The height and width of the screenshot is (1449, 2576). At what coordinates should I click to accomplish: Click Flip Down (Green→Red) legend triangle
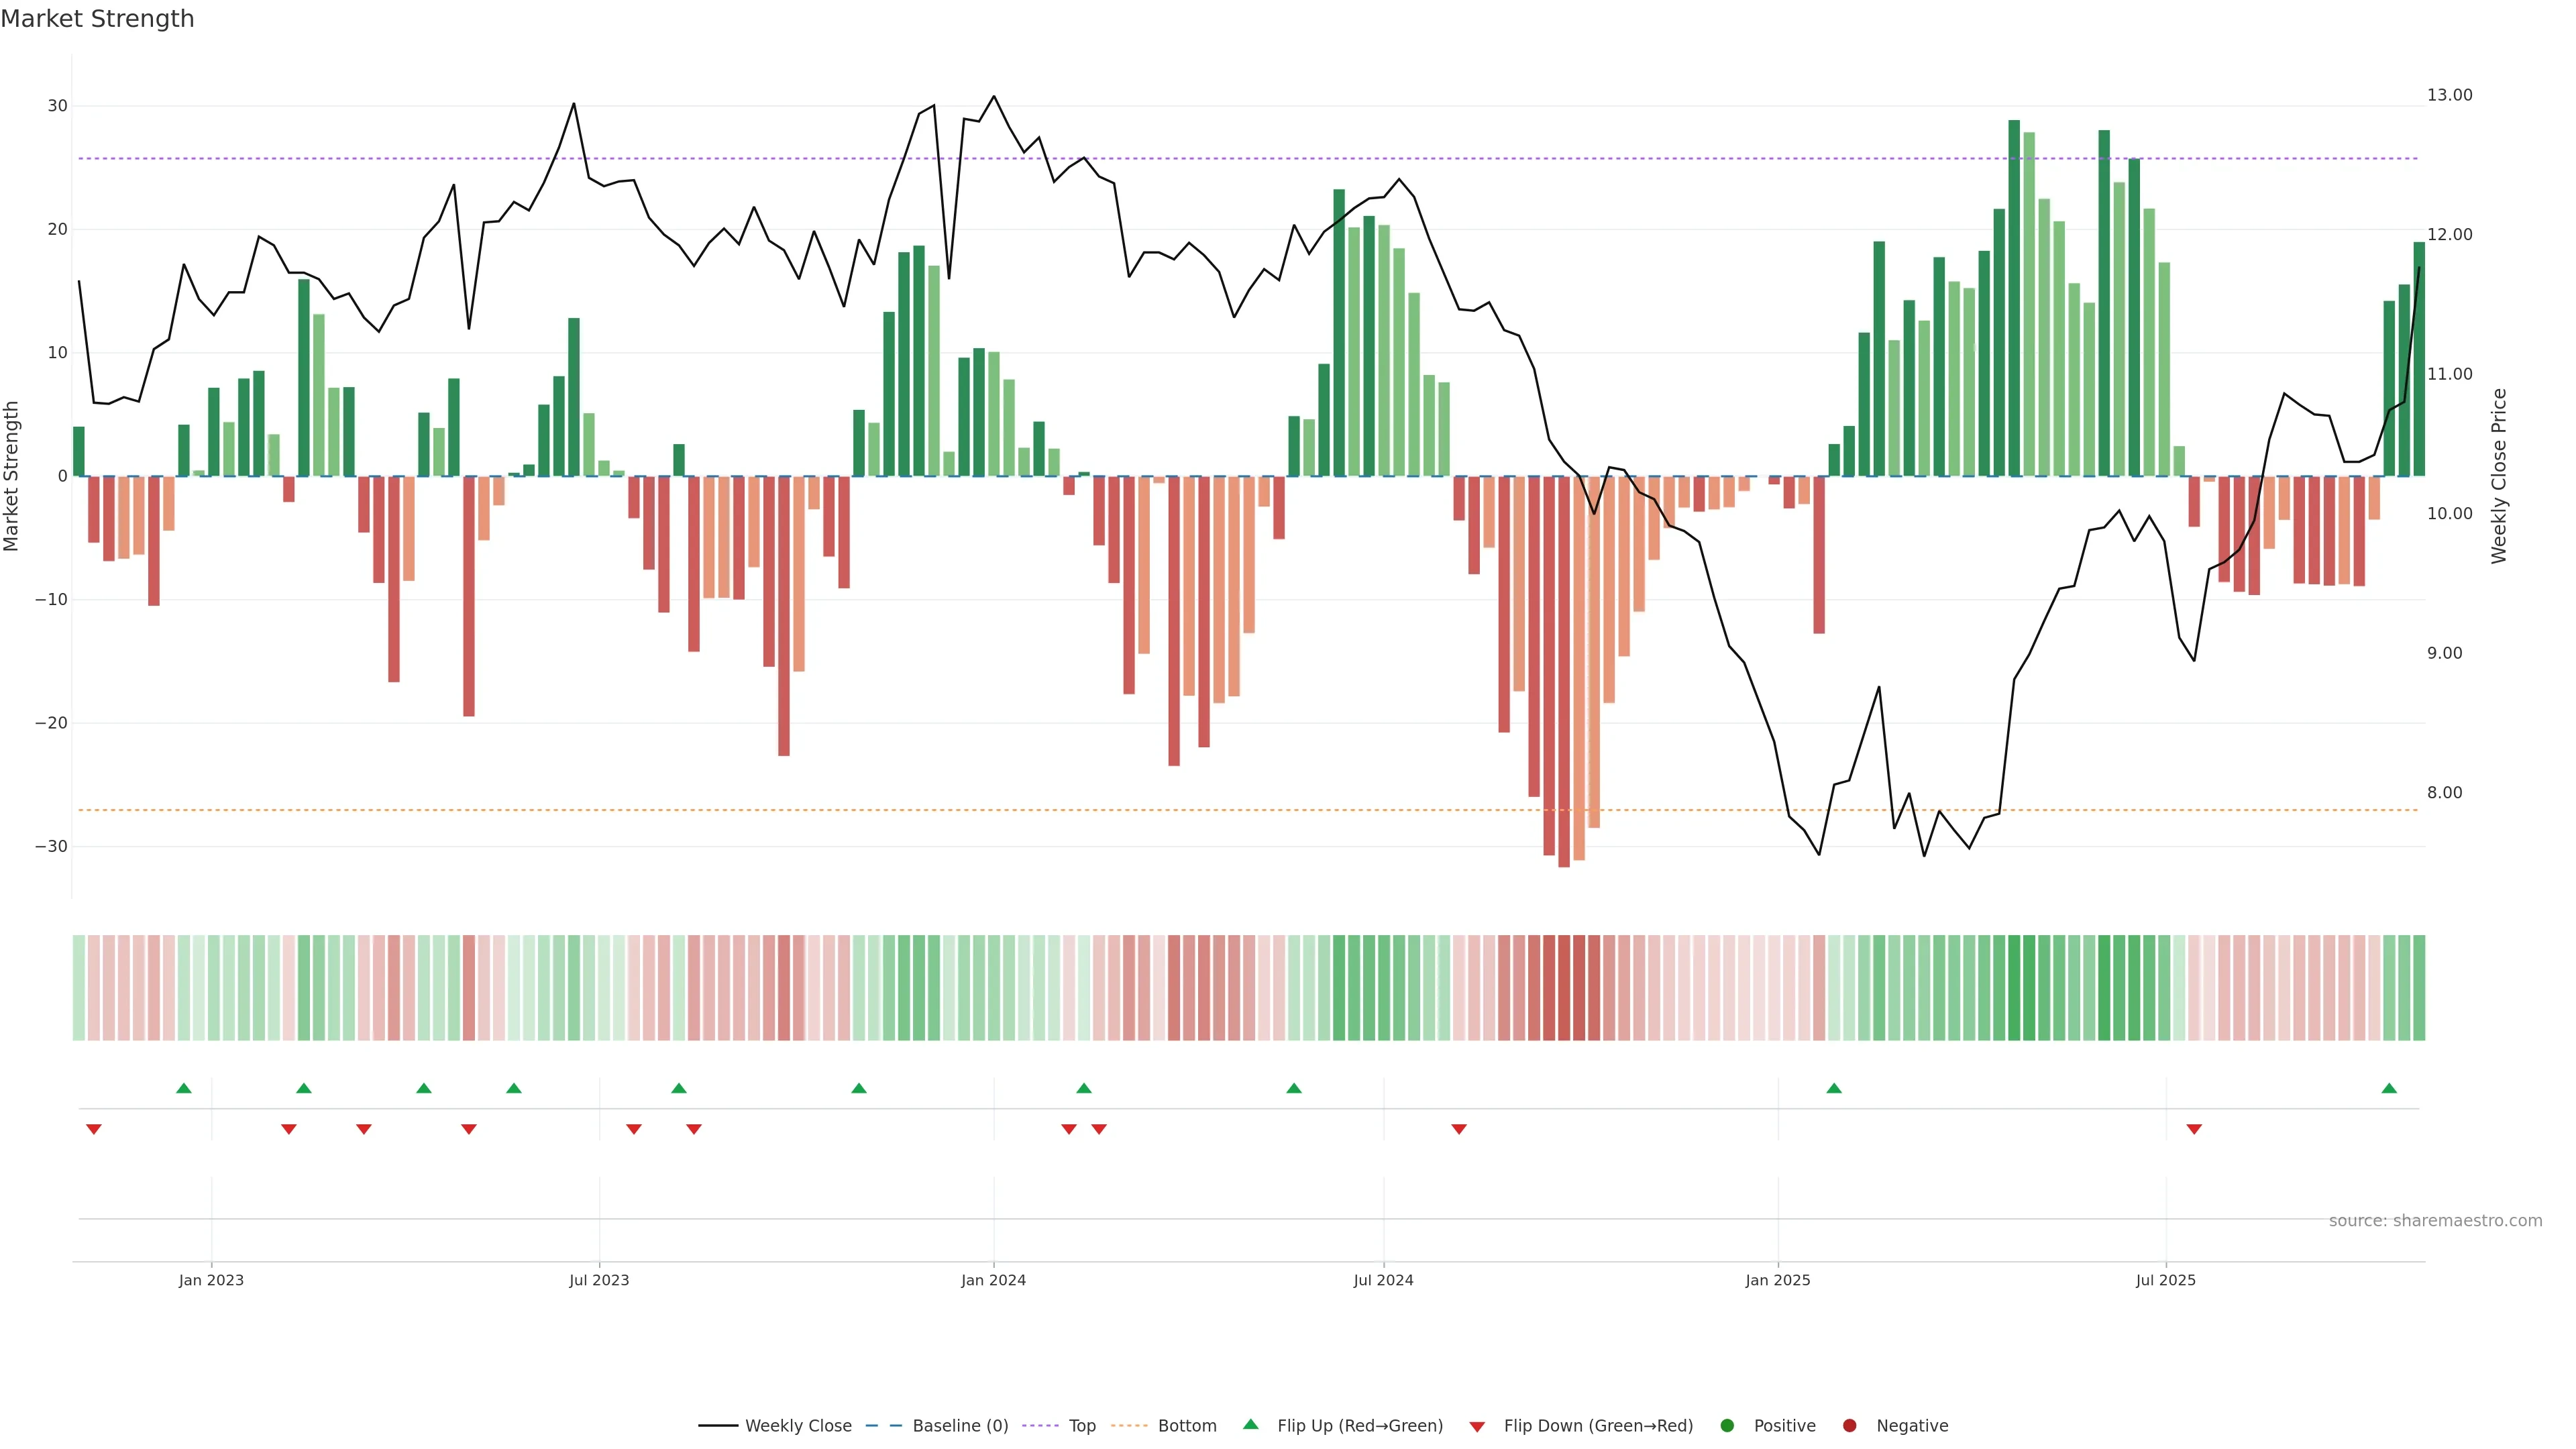(1477, 1427)
